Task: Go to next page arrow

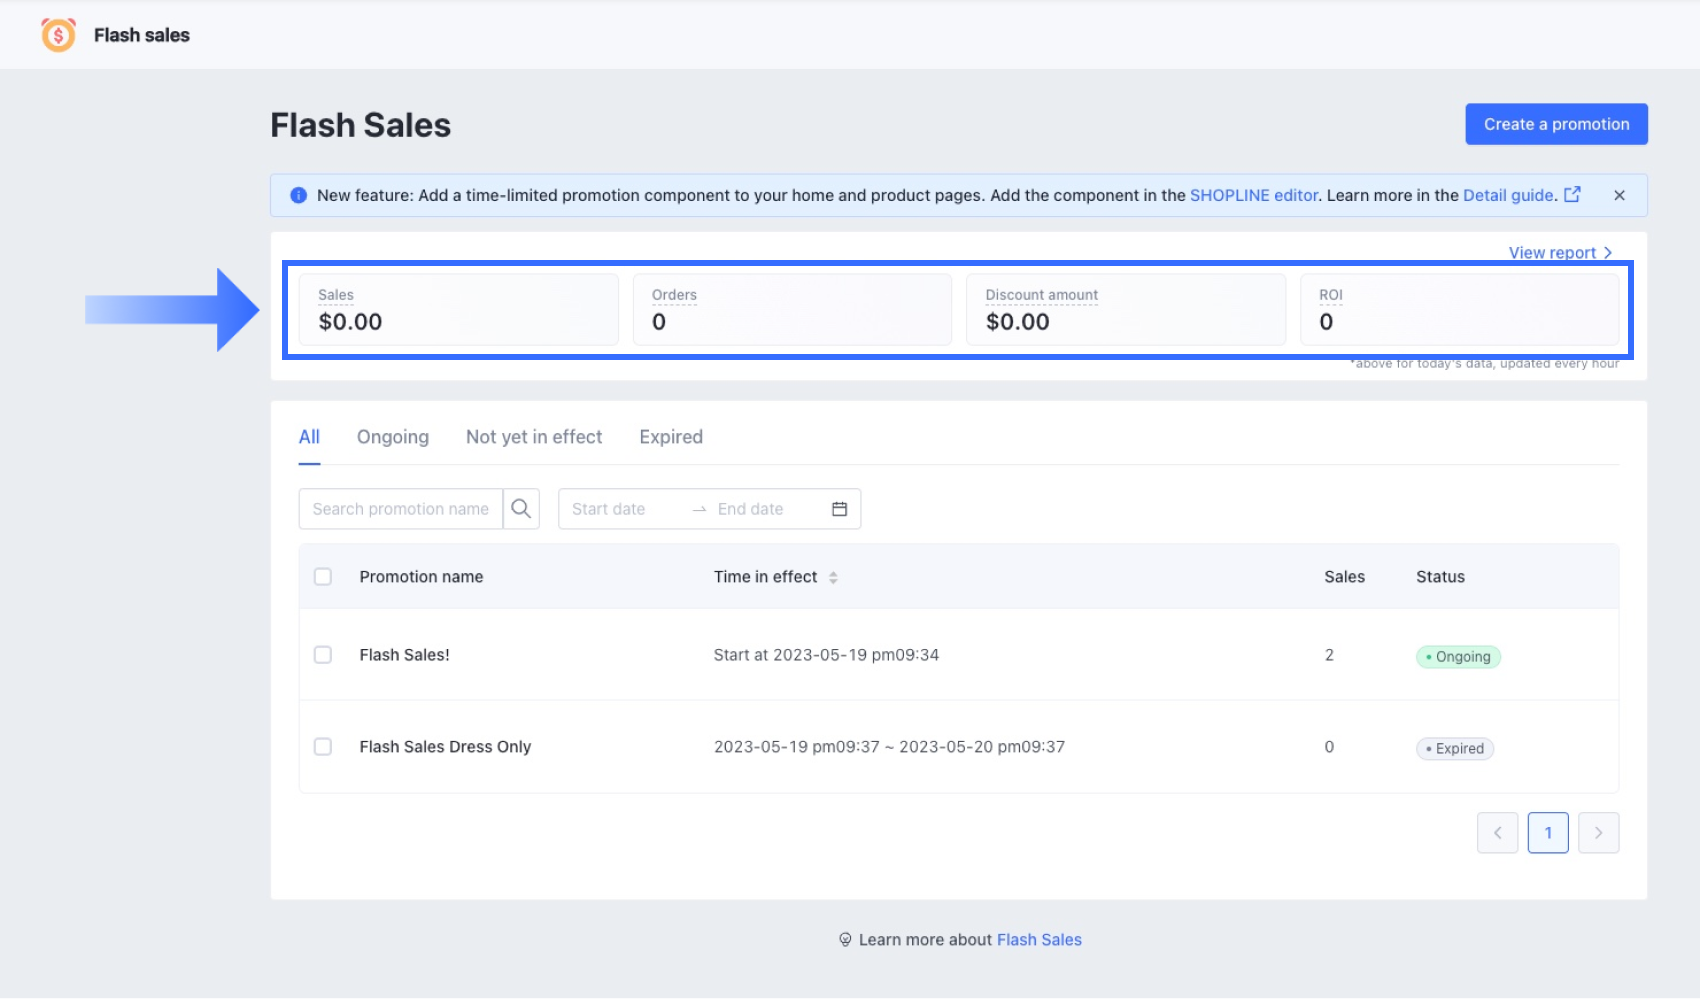Action: (1598, 833)
